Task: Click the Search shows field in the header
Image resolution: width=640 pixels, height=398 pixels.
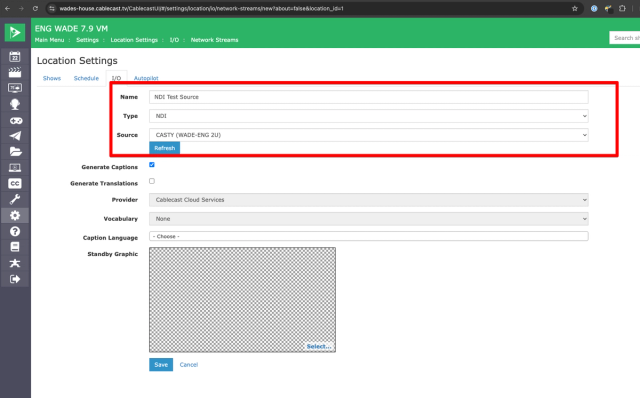Action: click(625, 38)
